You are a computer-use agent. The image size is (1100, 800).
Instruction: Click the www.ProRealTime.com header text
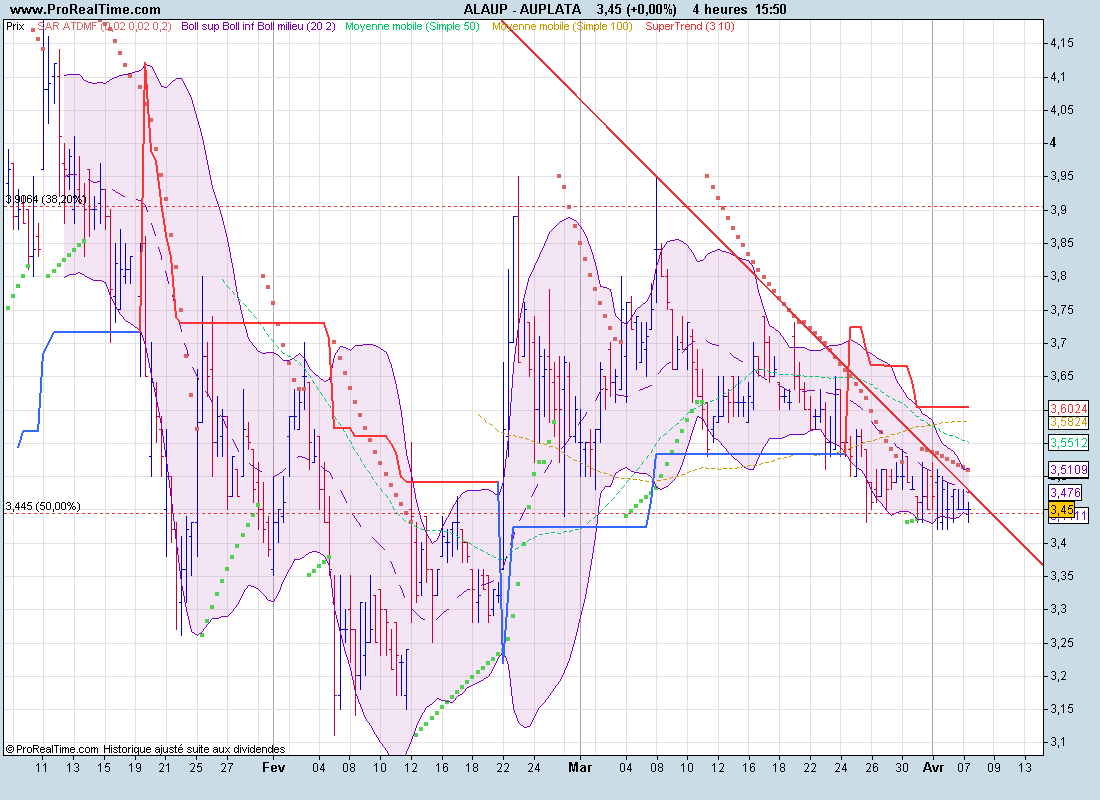click(86, 9)
